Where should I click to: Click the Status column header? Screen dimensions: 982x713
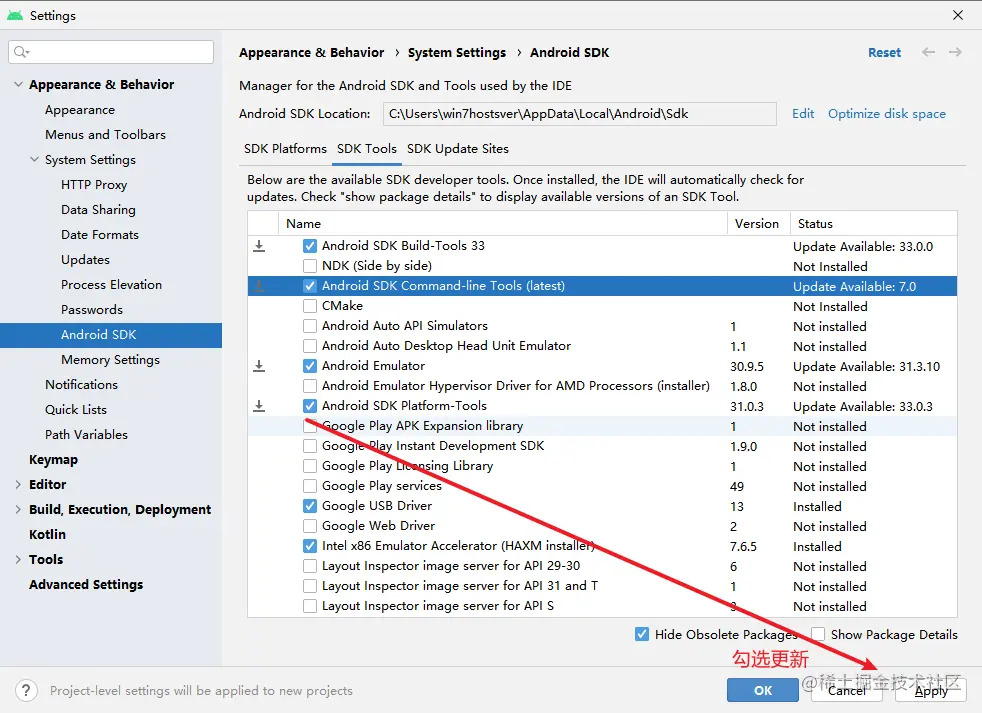pyautogui.click(x=874, y=224)
